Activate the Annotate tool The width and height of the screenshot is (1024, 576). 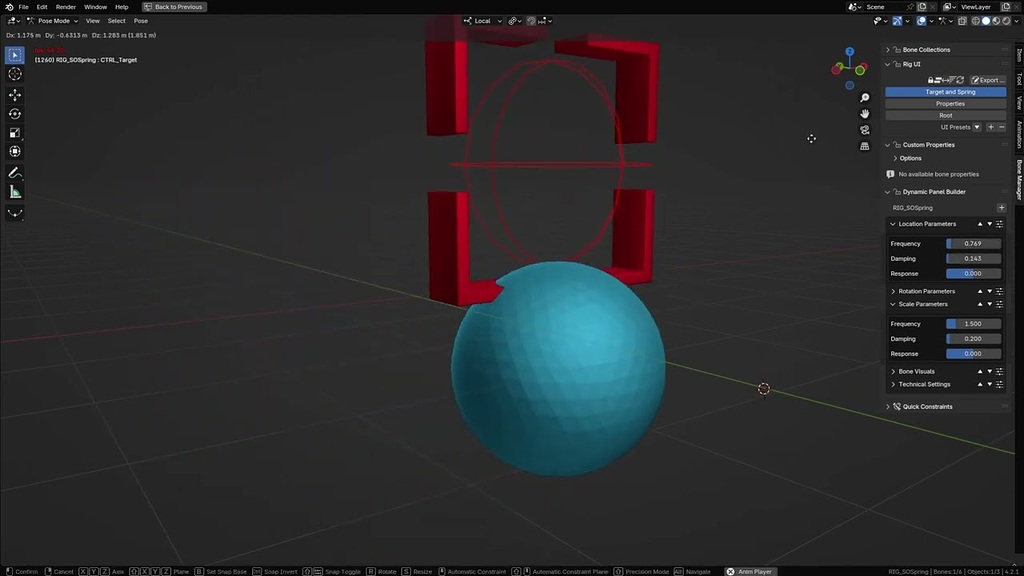tap(15, 173)
